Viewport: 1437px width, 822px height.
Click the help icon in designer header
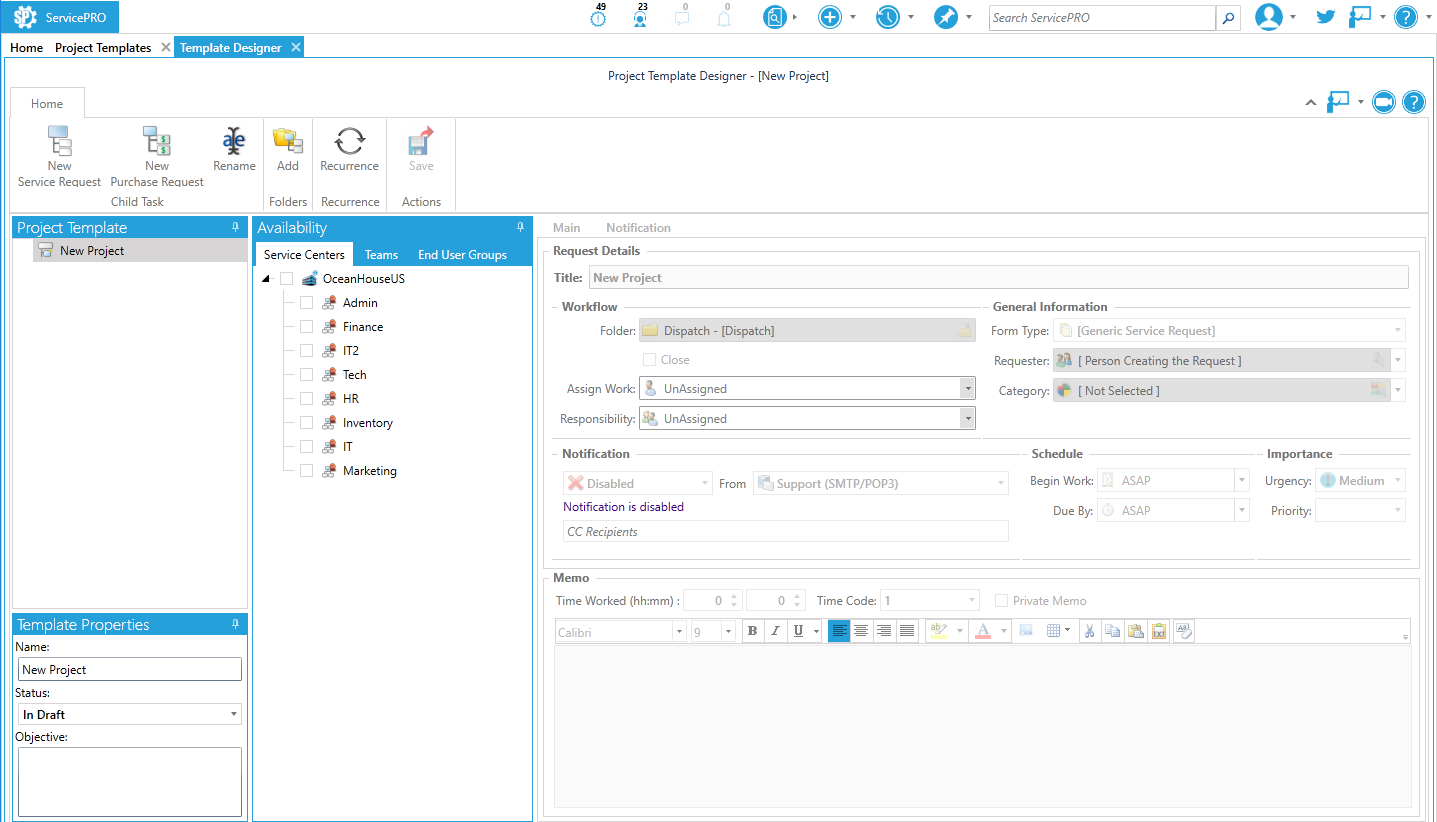[1413, 102]
